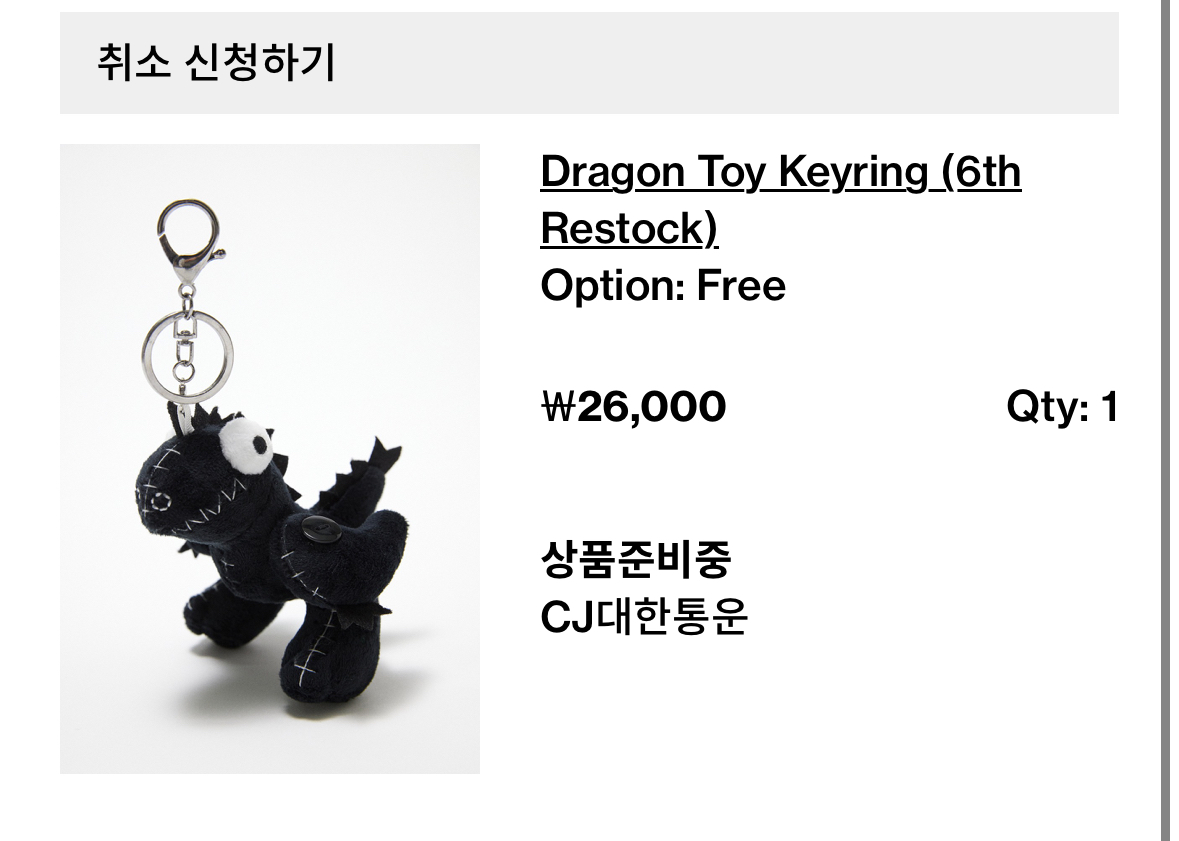This screenshot has width=1179, height=841.
Task: Click the ₩26,000 price label
Action: tap(634, 407)
